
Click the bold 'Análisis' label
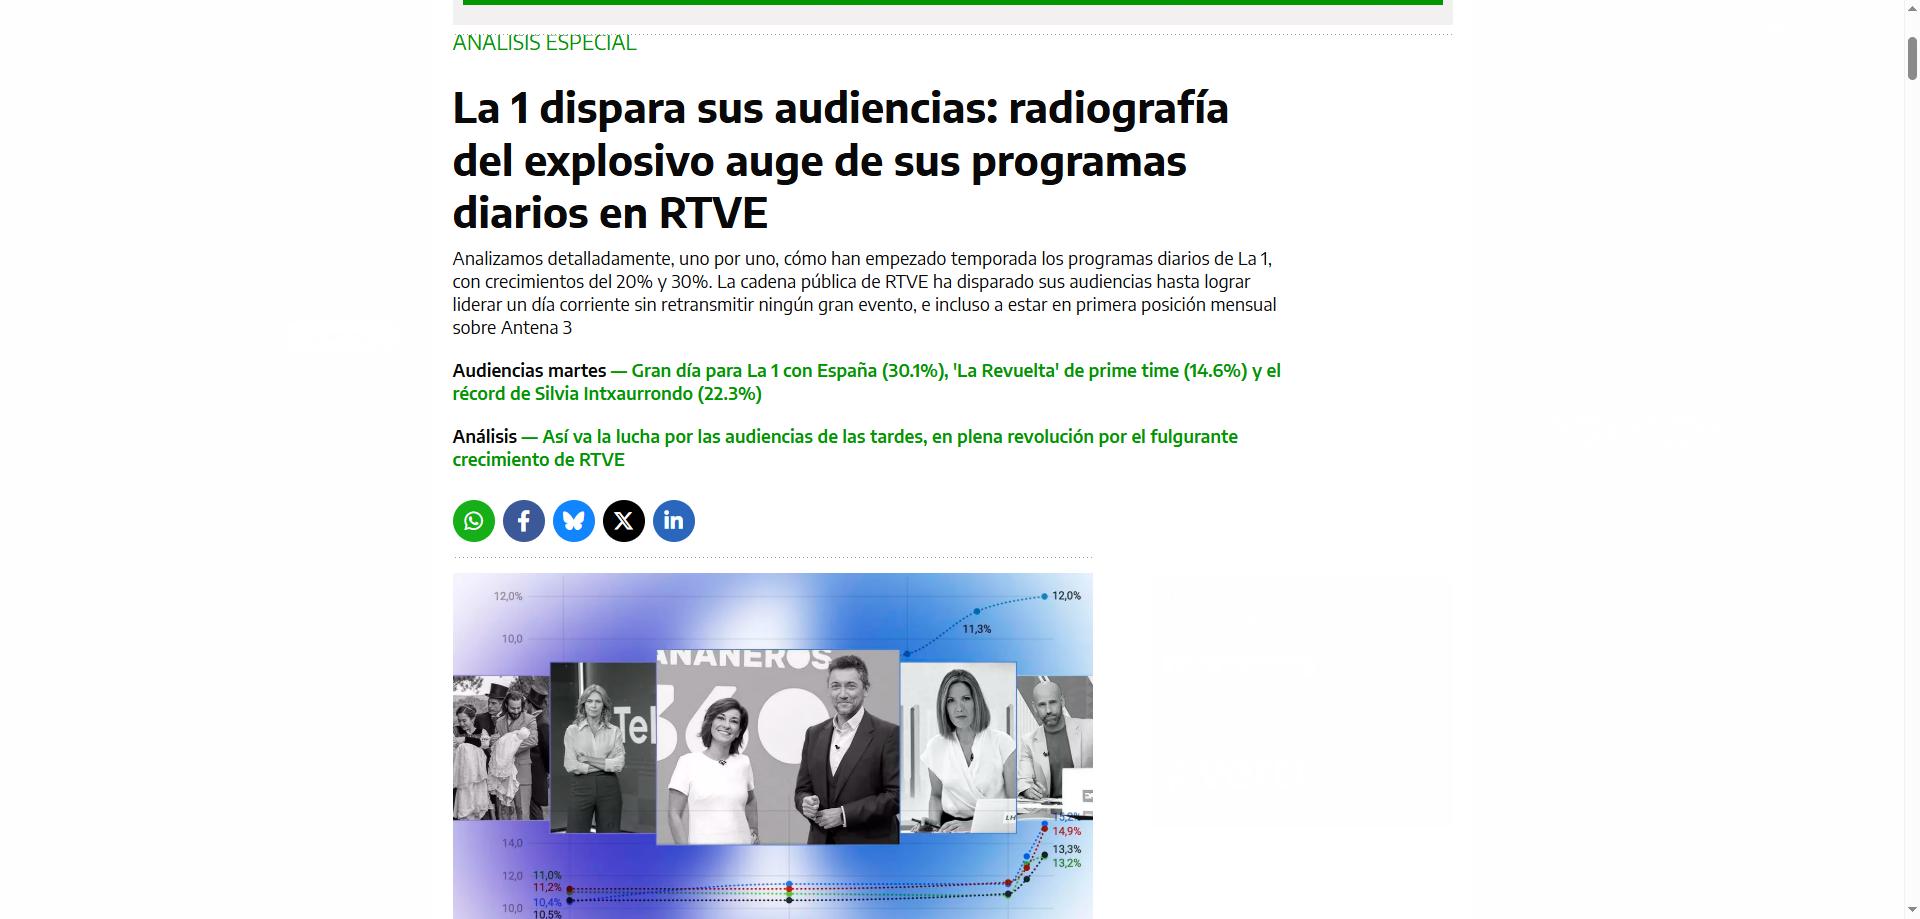pyautogui.click(x=484, y=437)
